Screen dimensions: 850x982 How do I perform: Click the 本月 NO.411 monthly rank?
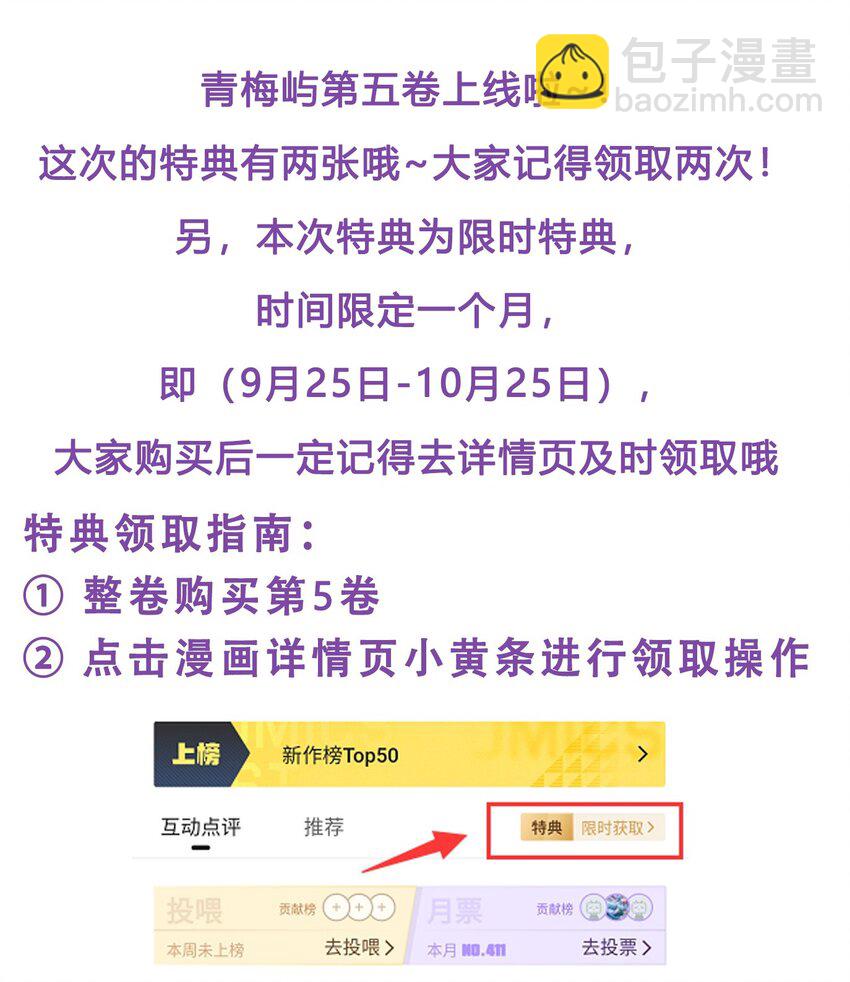point(466,950)
